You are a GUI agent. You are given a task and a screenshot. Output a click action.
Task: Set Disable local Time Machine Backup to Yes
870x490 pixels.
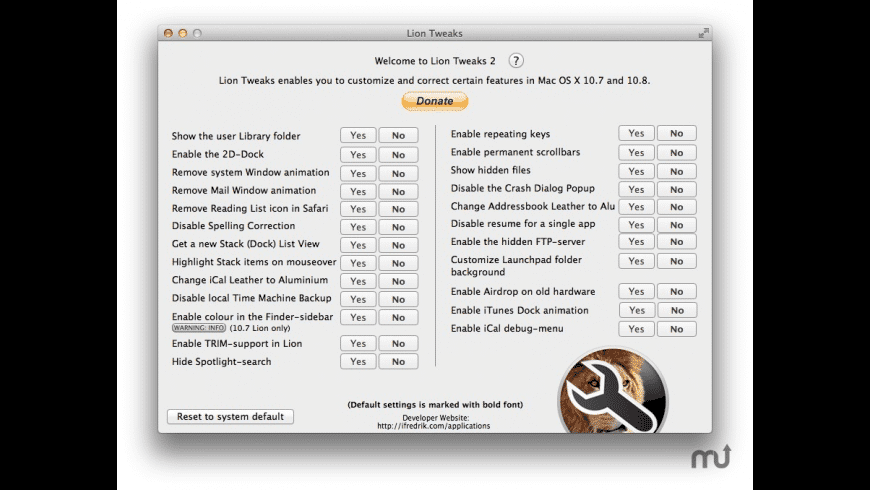tap(358, 299)
